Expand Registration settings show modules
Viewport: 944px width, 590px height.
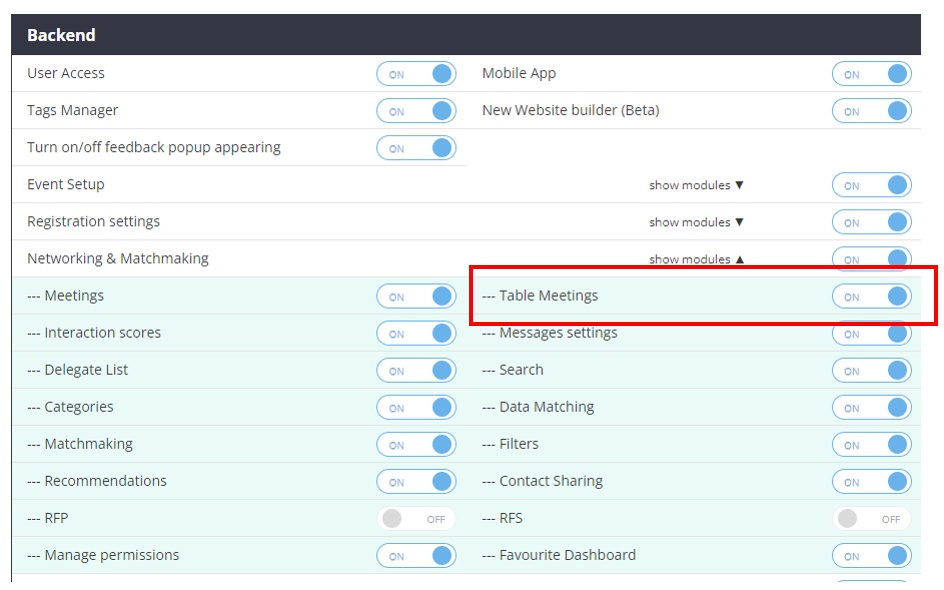696,222
